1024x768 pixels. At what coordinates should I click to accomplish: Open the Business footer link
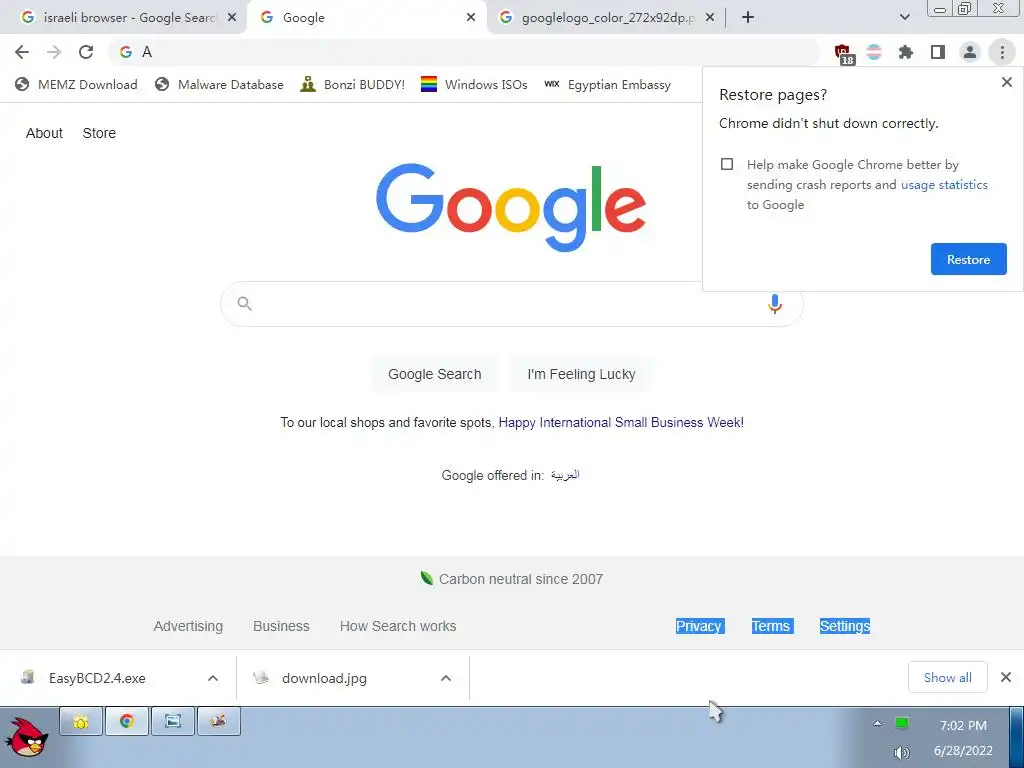click(x=281, y=626)
